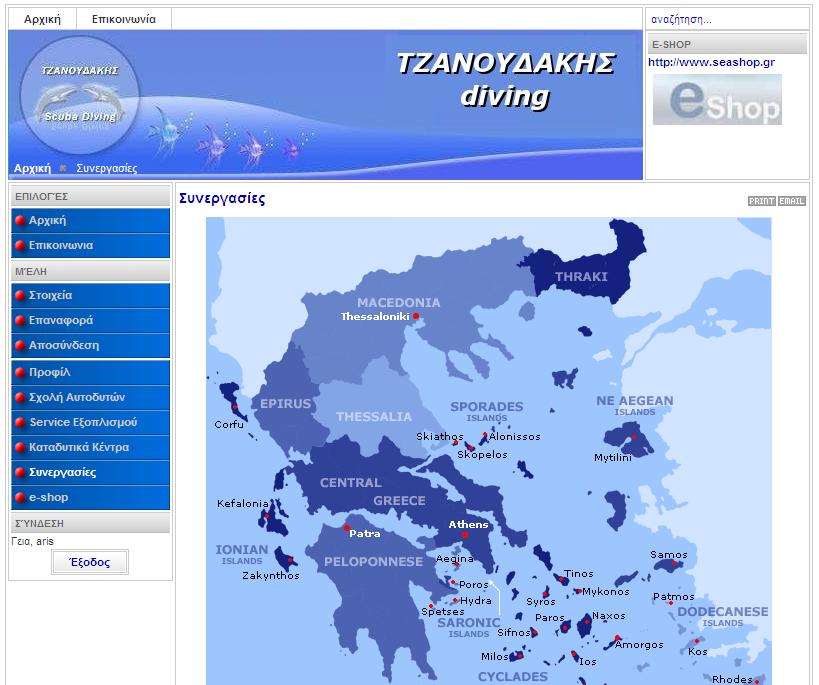Click the Patra marker on the map
This screenshot has height=685, width=819.
pos(346,528)
